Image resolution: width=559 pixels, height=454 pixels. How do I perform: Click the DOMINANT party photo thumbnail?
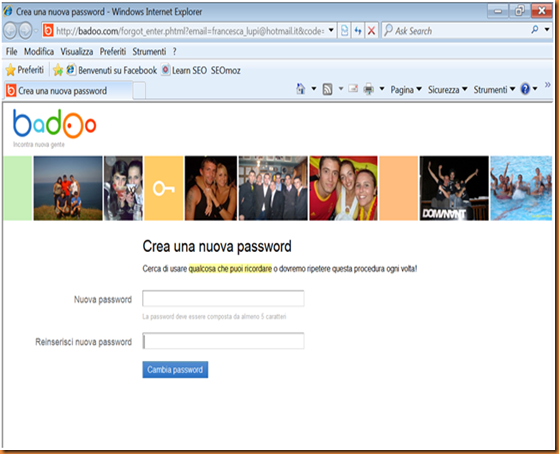pyautogui.click(x=454, y=188)
